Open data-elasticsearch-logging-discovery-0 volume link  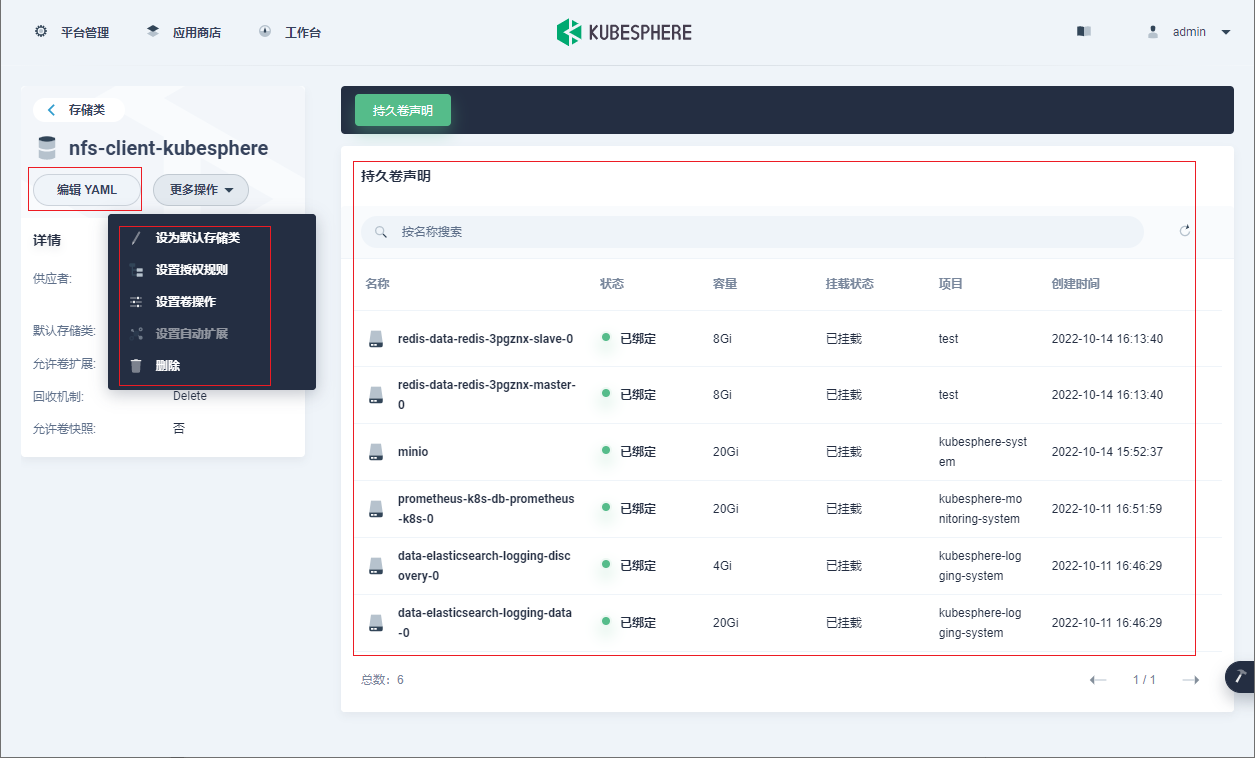pos(484,566)
